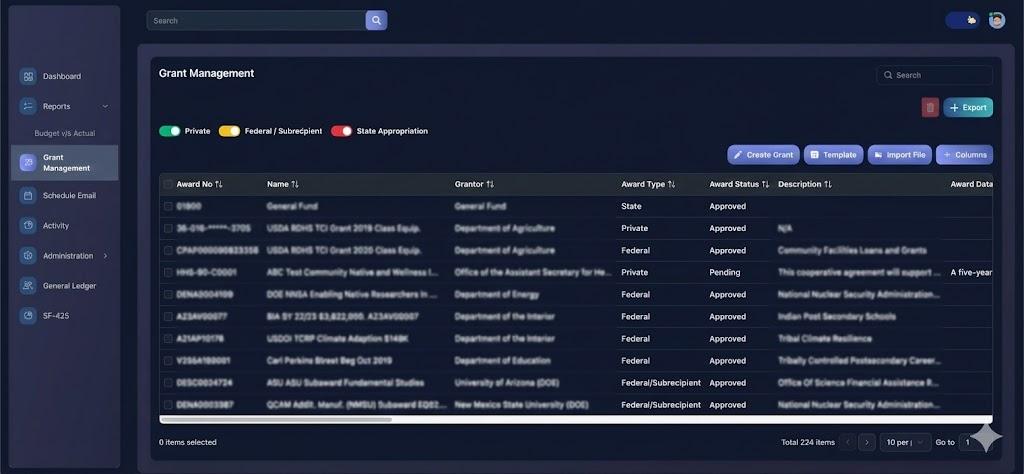Click the General Ledger icon

coord(28,285)
